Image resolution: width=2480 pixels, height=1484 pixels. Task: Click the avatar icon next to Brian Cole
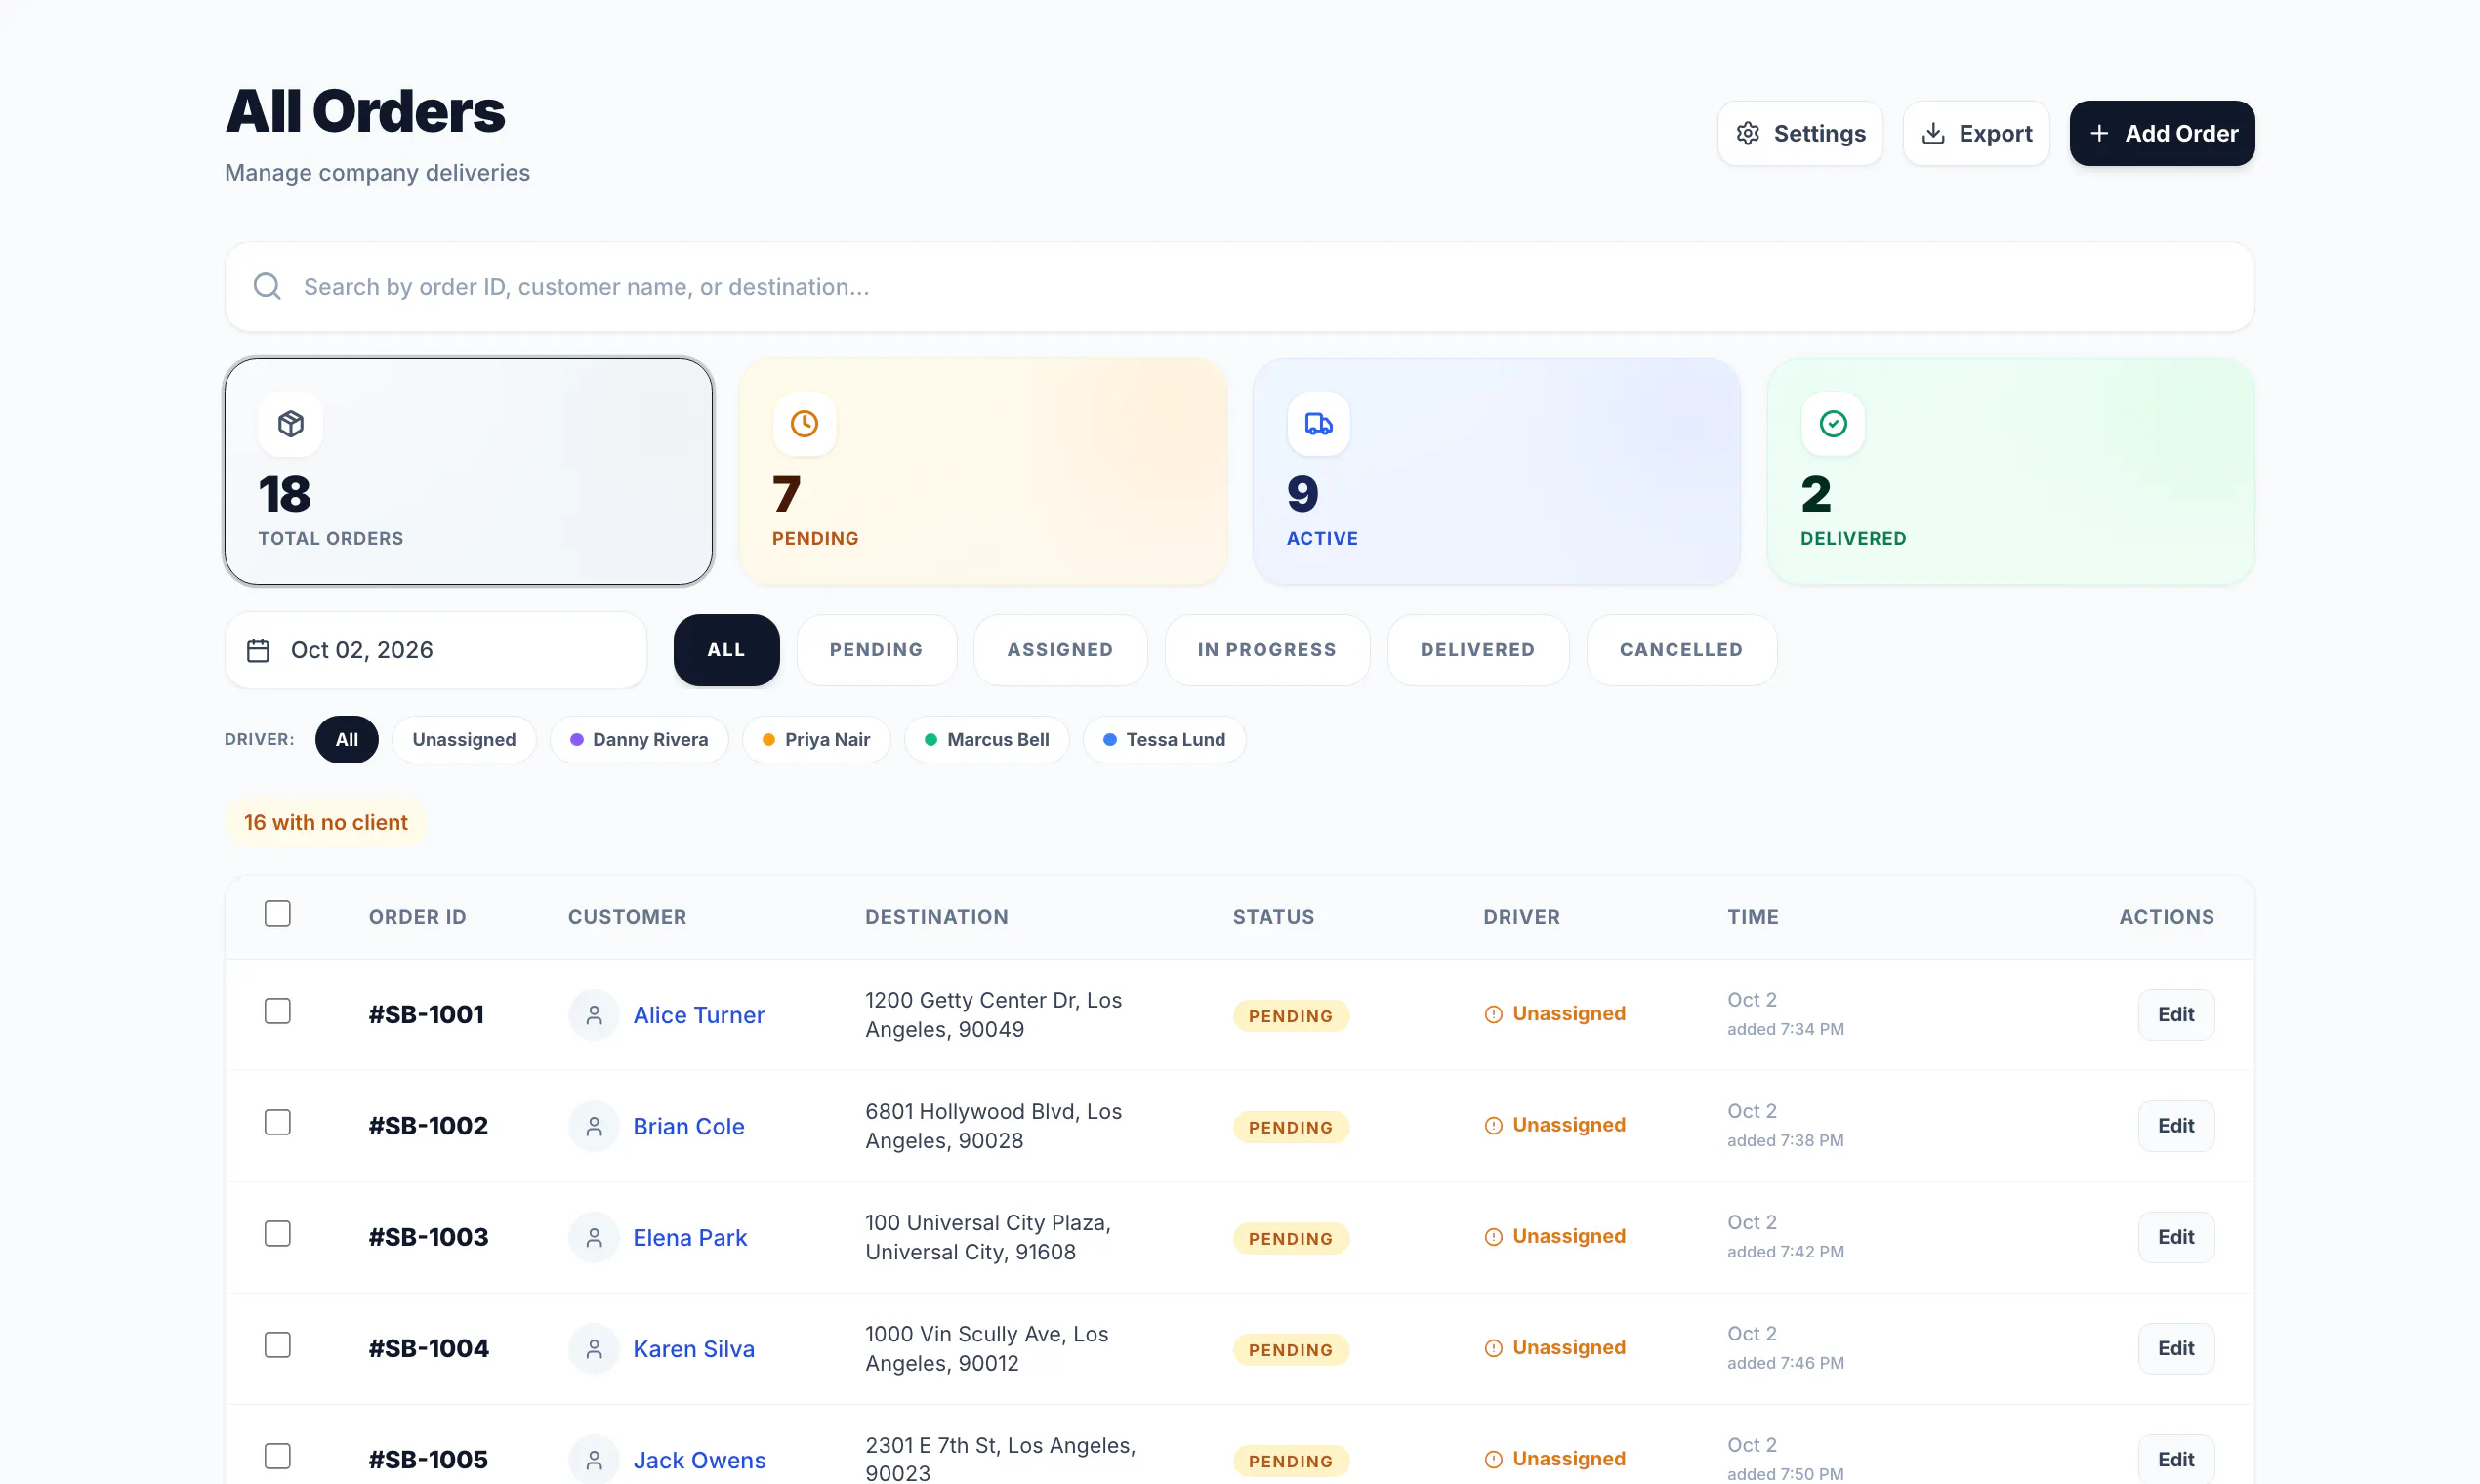point(594,1126)
